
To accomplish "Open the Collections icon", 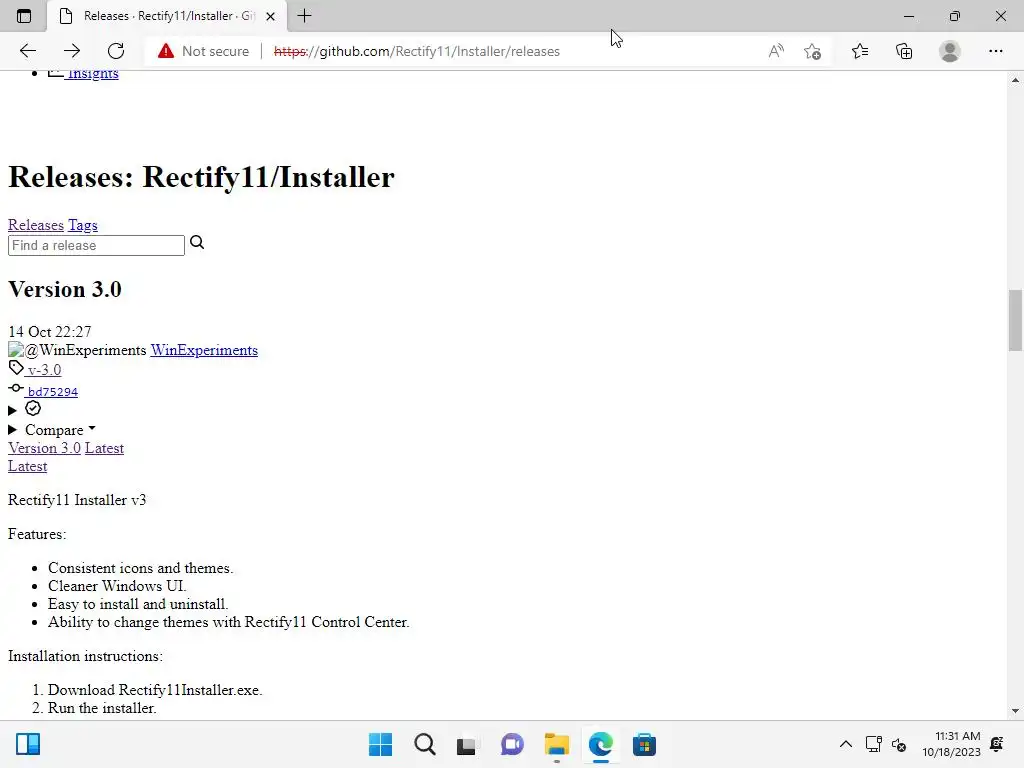I will point(904,51).
